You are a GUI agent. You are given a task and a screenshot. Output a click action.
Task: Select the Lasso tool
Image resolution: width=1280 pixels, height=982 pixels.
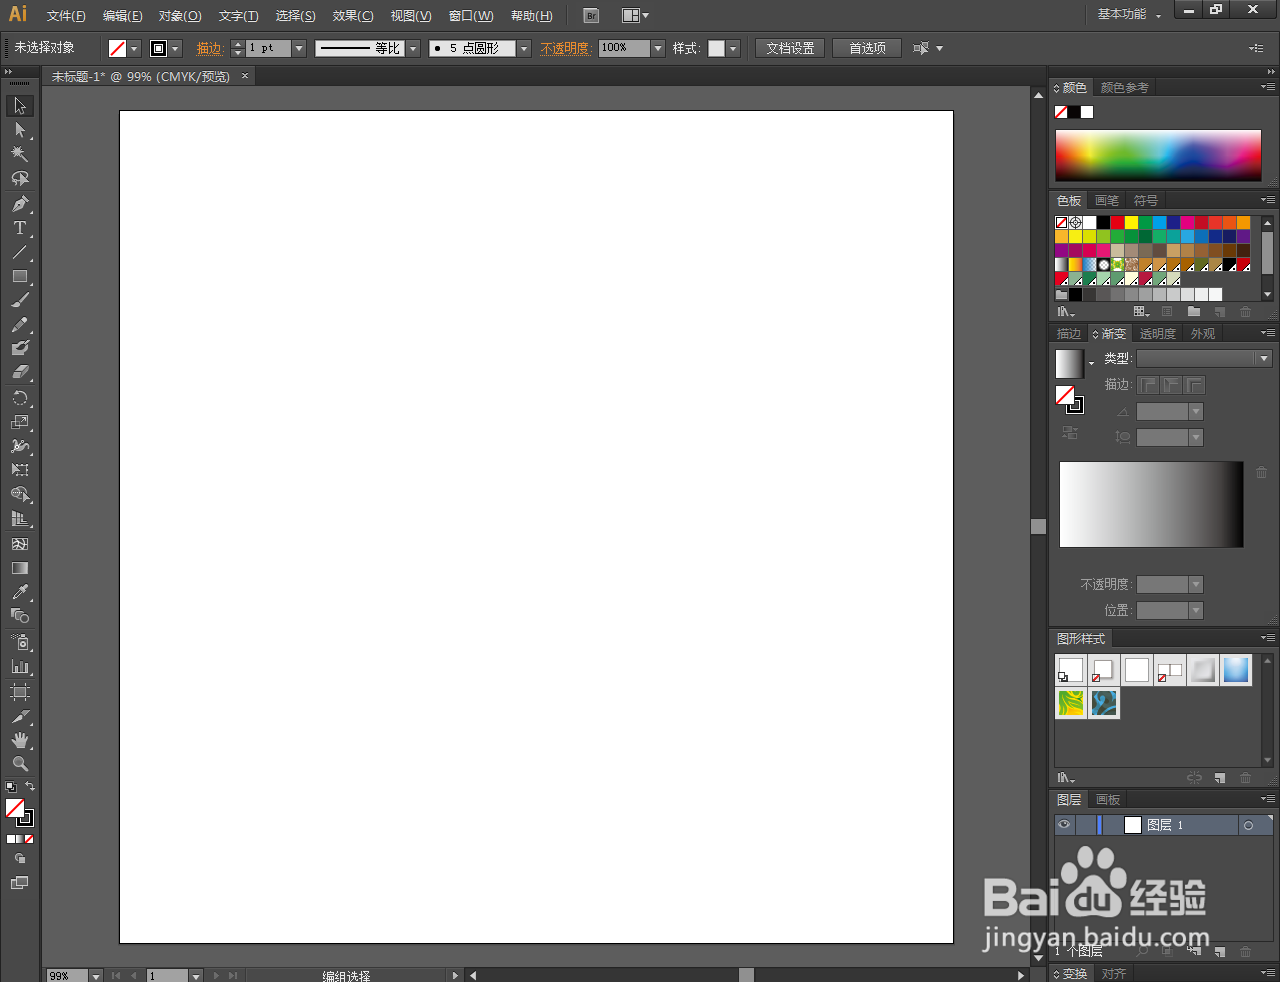(x=20, y=179)
